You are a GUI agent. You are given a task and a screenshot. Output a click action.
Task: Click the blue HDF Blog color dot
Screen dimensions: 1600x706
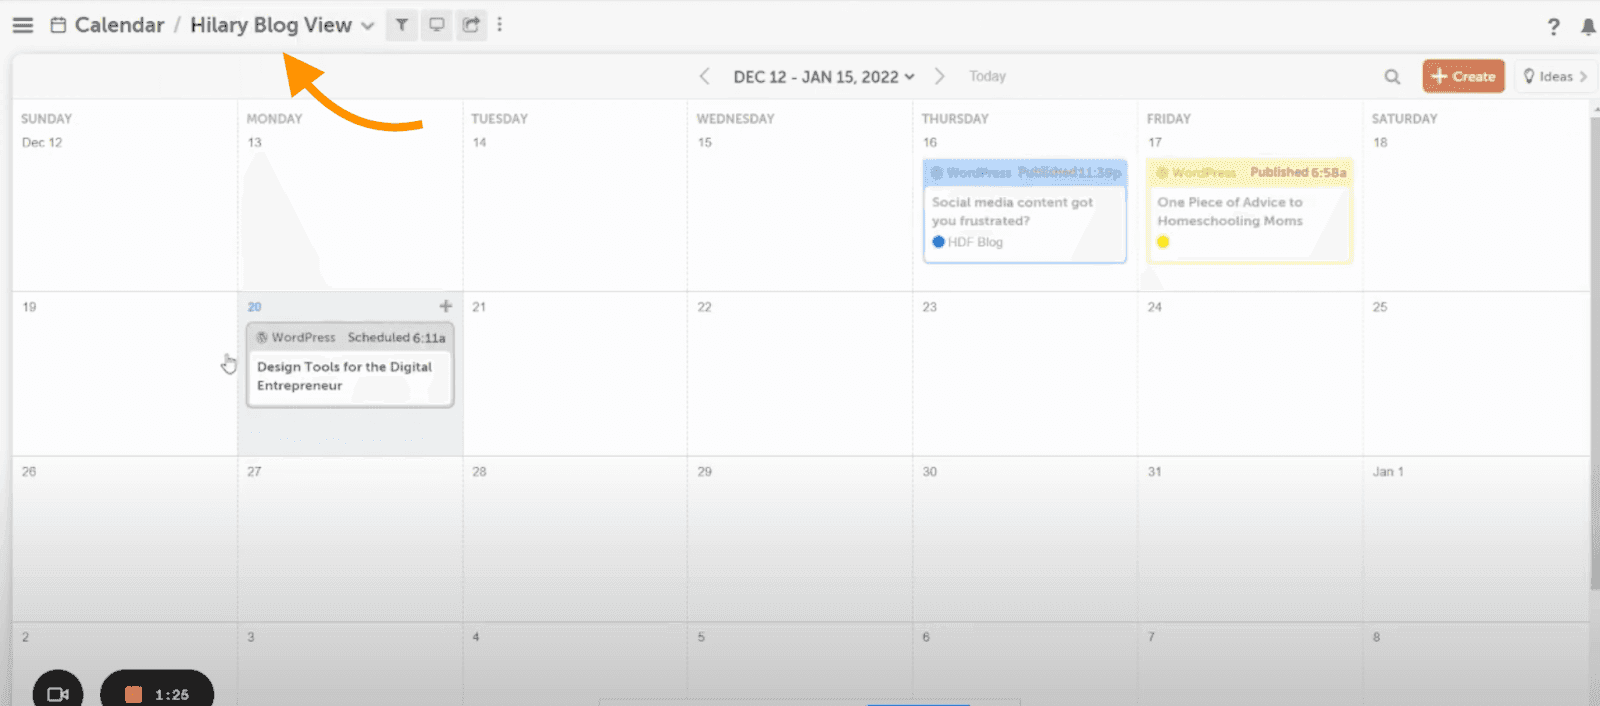tap(938, 242)
